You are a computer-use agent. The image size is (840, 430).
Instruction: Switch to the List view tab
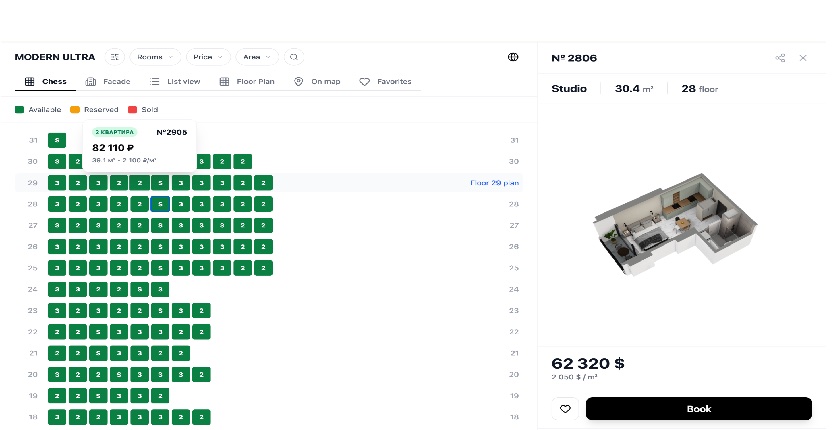(175, 81)
